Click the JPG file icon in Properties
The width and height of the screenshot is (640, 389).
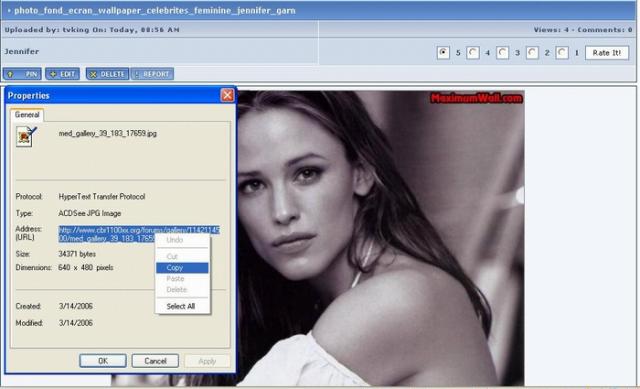[26, 136]
